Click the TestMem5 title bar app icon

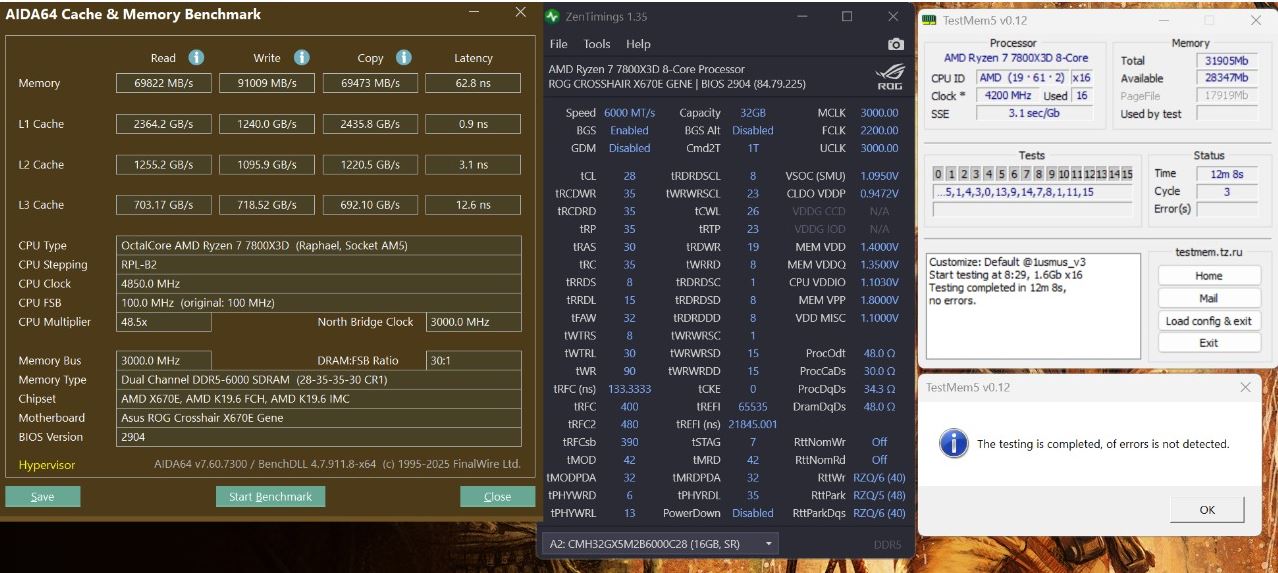coord(928,20)
